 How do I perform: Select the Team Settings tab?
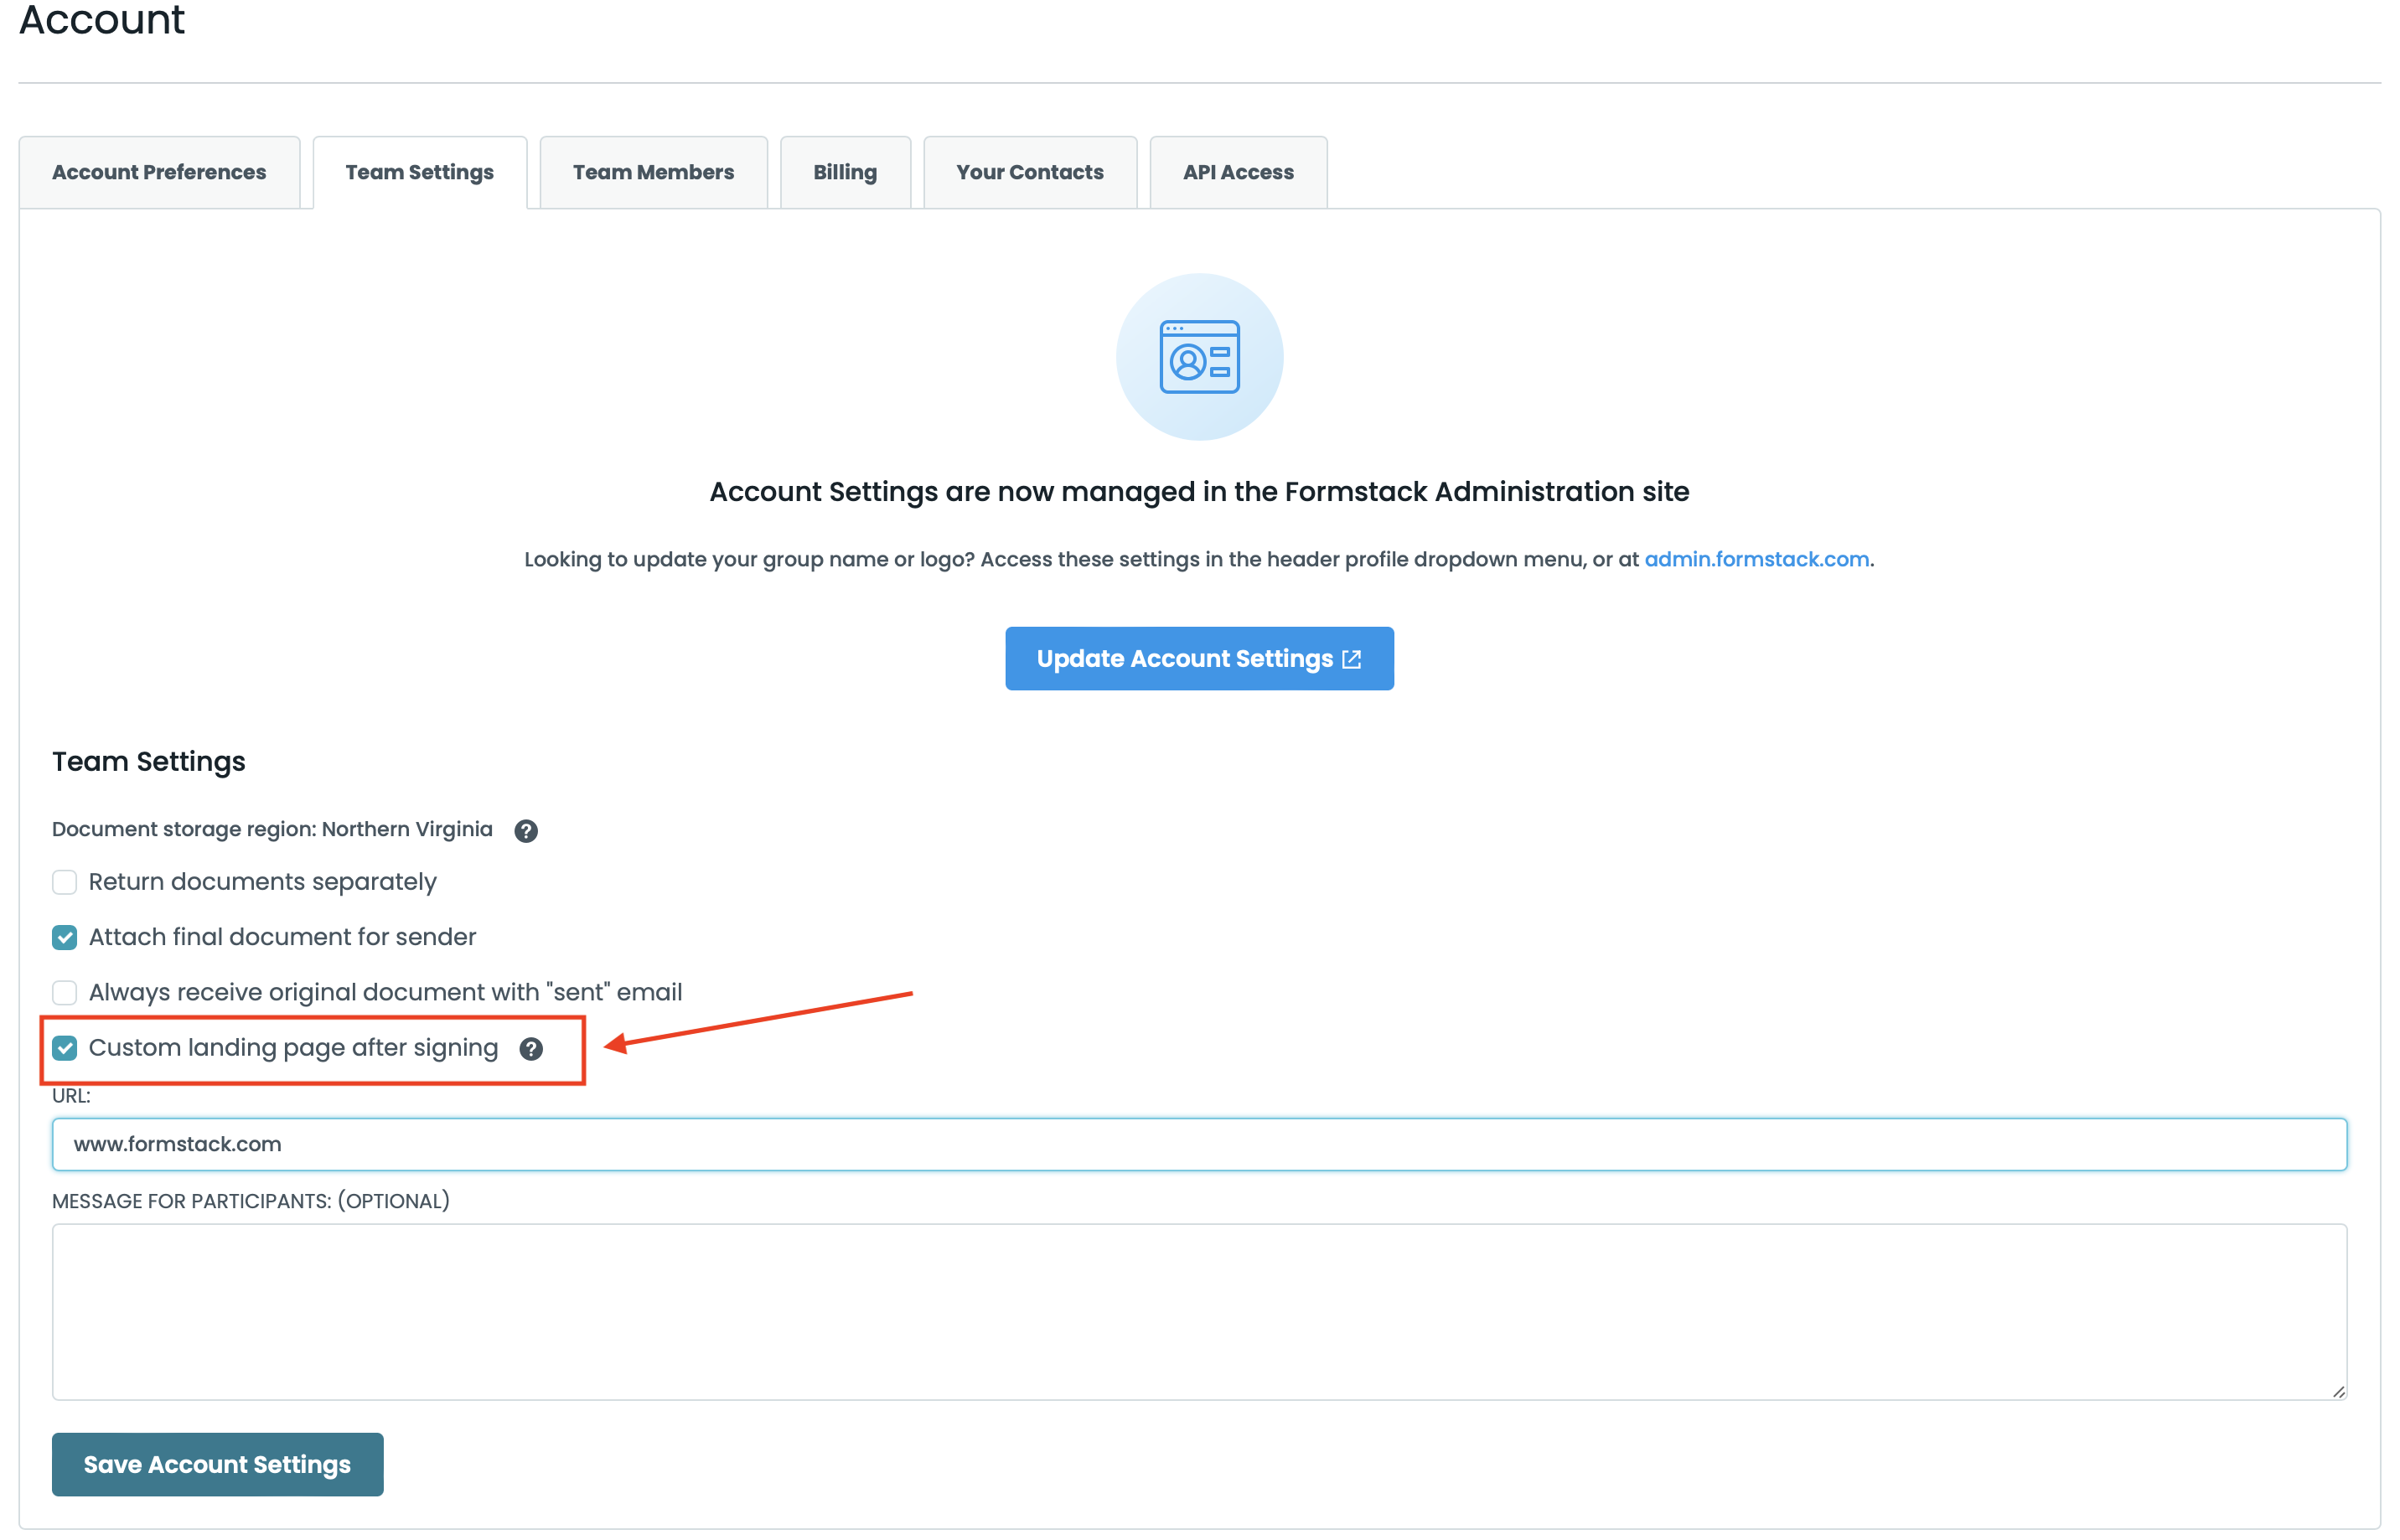tap(419, 172)
